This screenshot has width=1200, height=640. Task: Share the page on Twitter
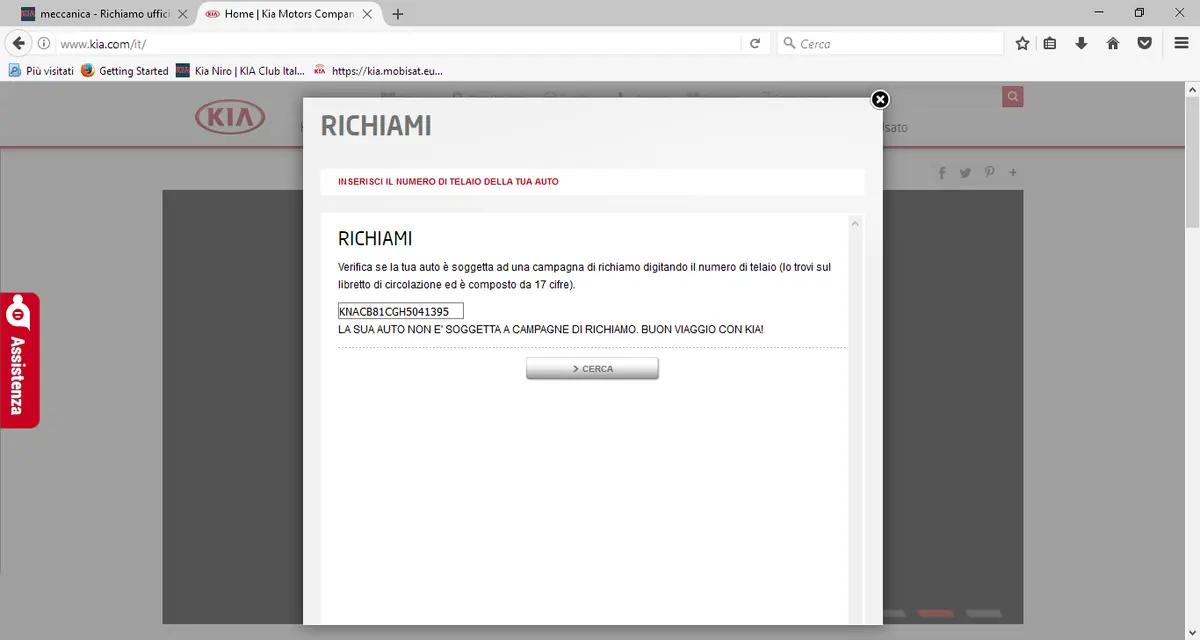pos(965,173)
